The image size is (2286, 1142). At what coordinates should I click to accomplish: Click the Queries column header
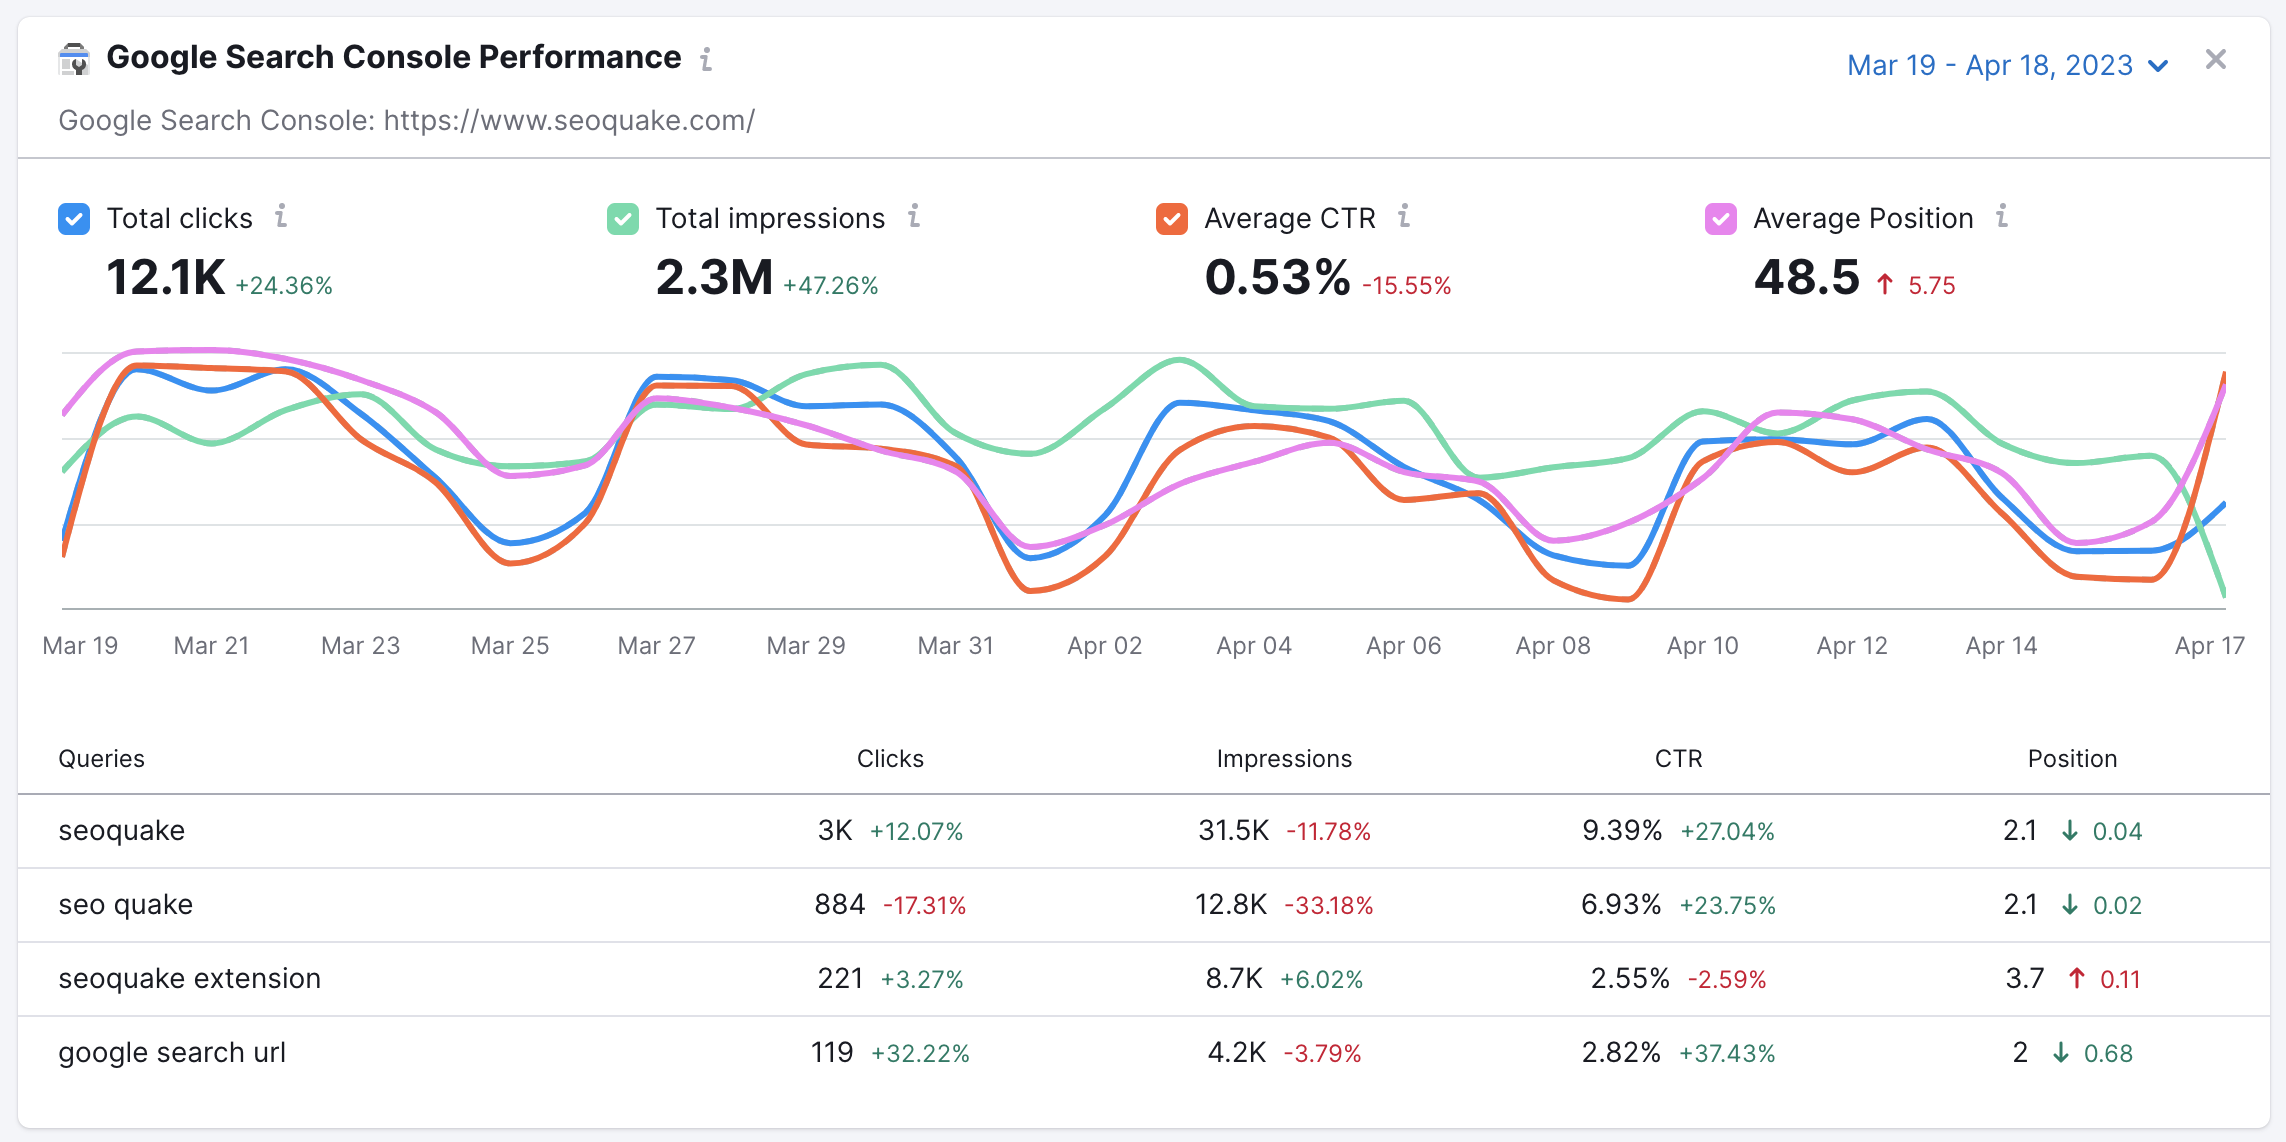pyautogui.click(x=102, y=758)
